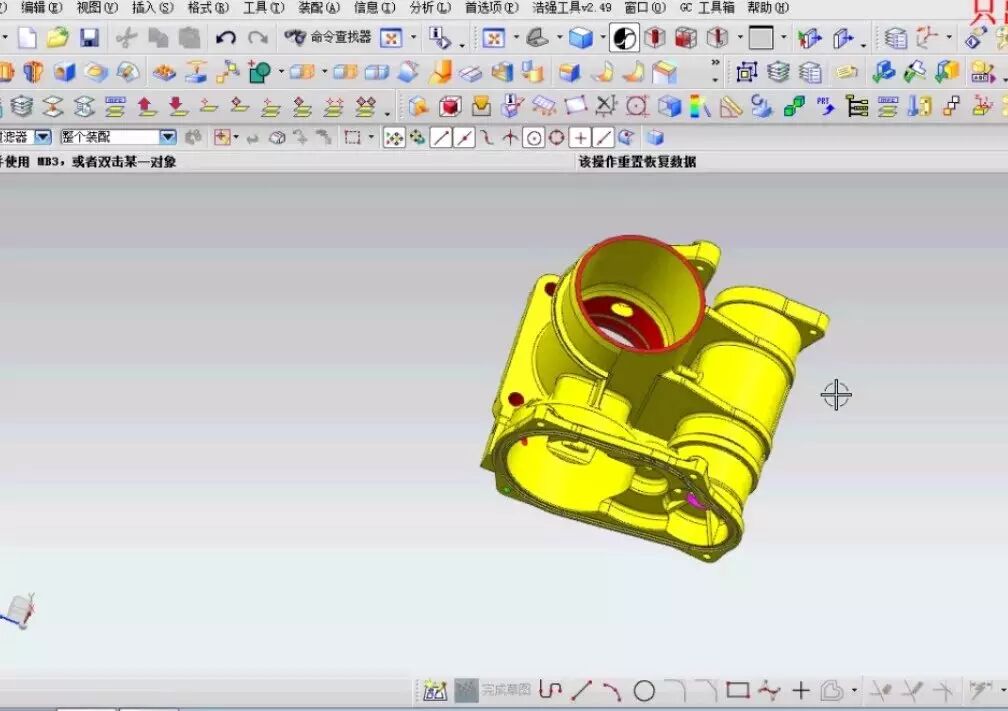This screenshot has width=1008, height=711.
Task: Select the sketch Profile curve tool
Action: pyautogui.click(x=550, y=690)
